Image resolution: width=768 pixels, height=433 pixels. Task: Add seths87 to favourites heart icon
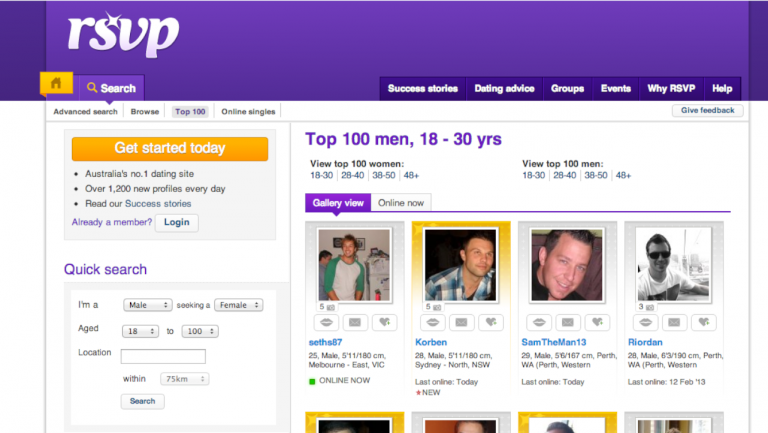click(x=384, y=322)
